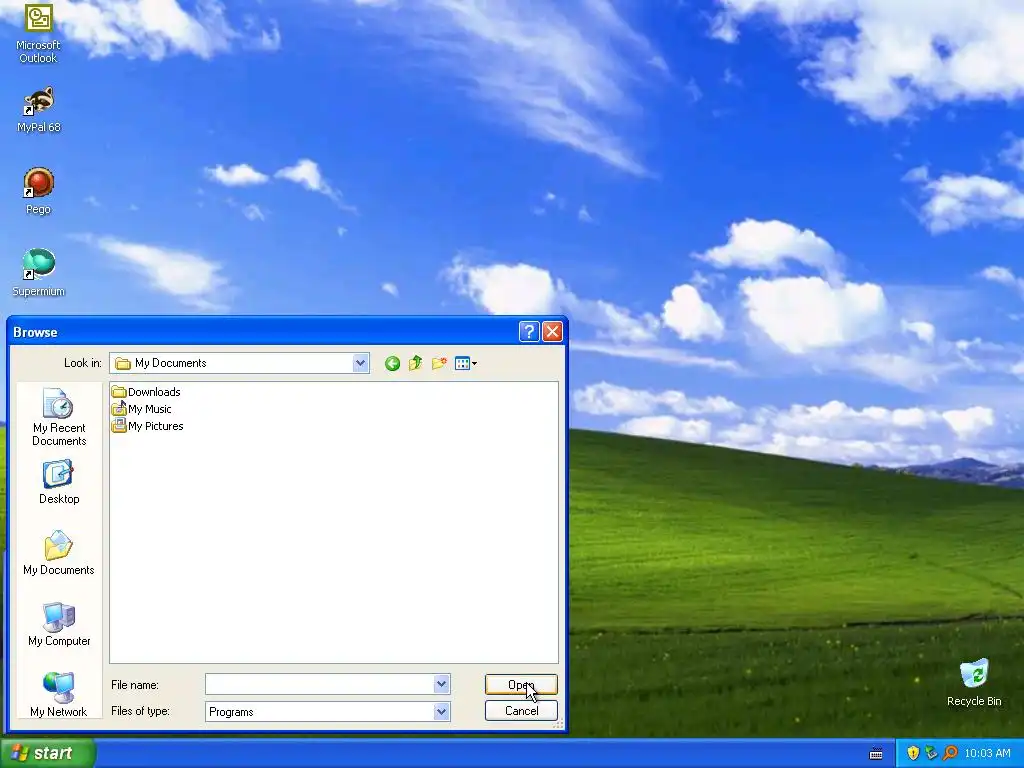Select the Downloads folder icon
Viewport: 1024px width, 768px height.
point(118,392)
